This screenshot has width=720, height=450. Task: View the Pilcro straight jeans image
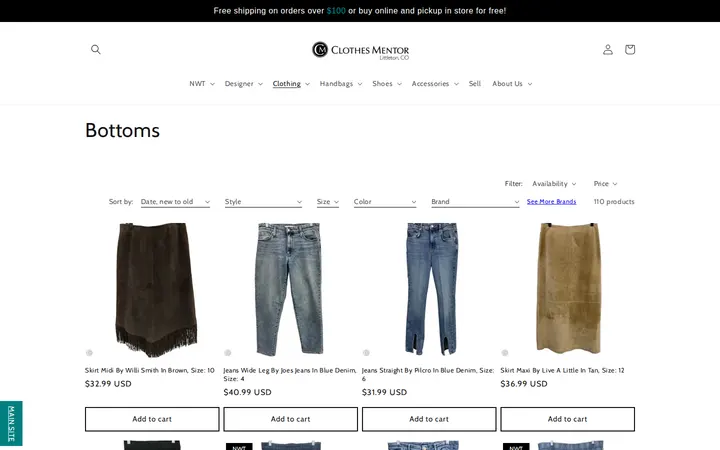tap(431, 289)
